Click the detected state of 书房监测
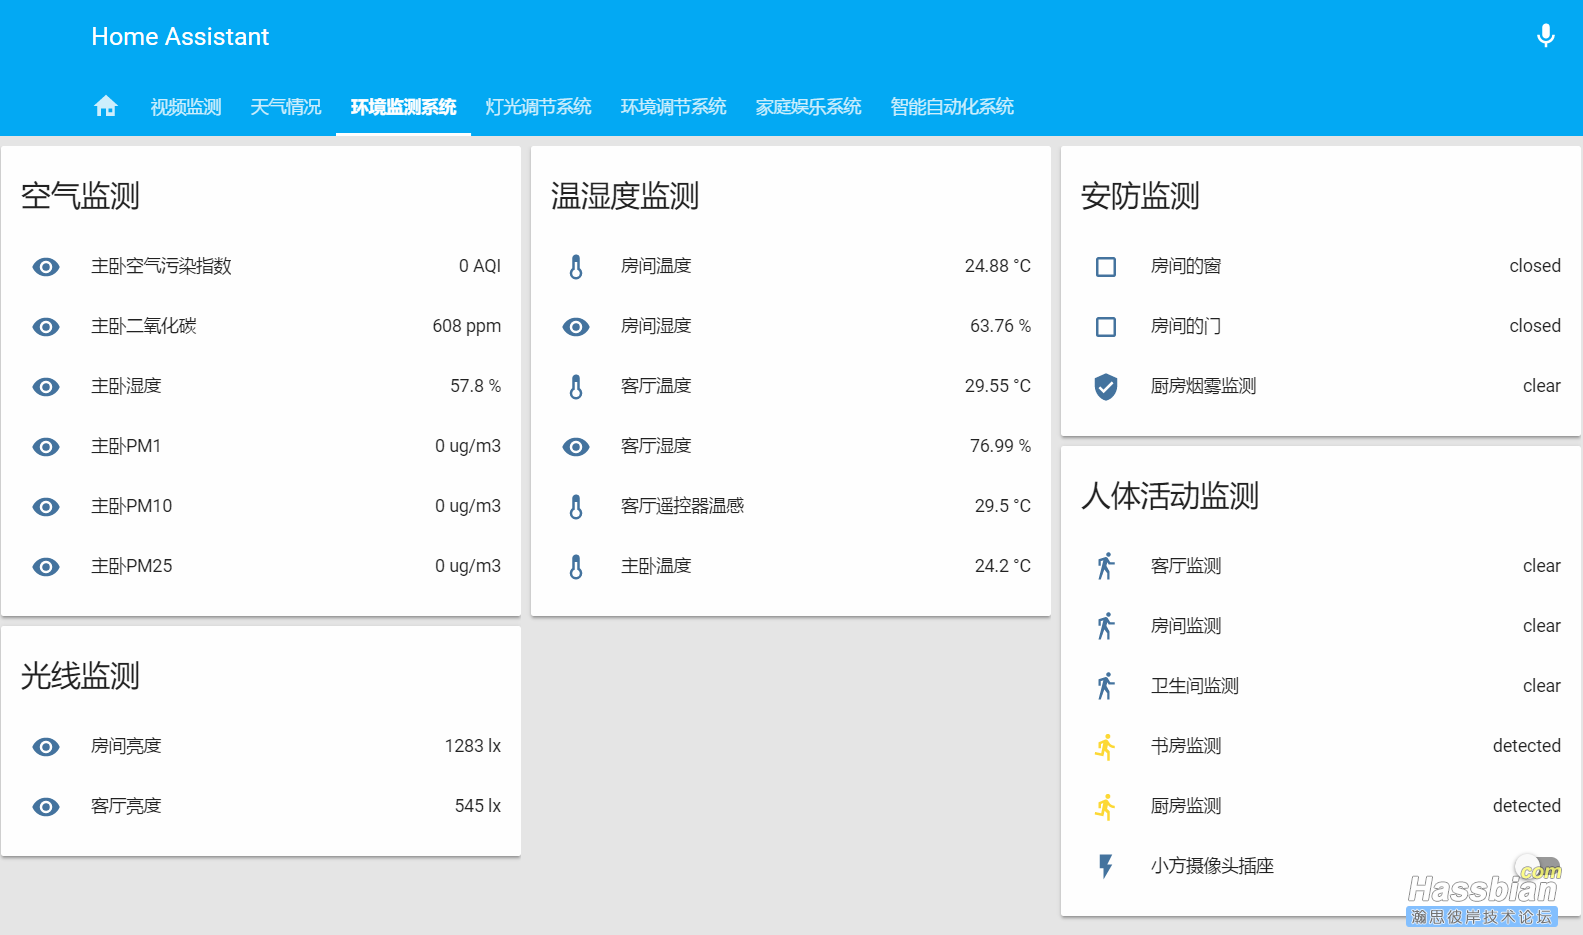Image resolution: width=1583 pixels, height=935 pixels. coord(1527,746)
